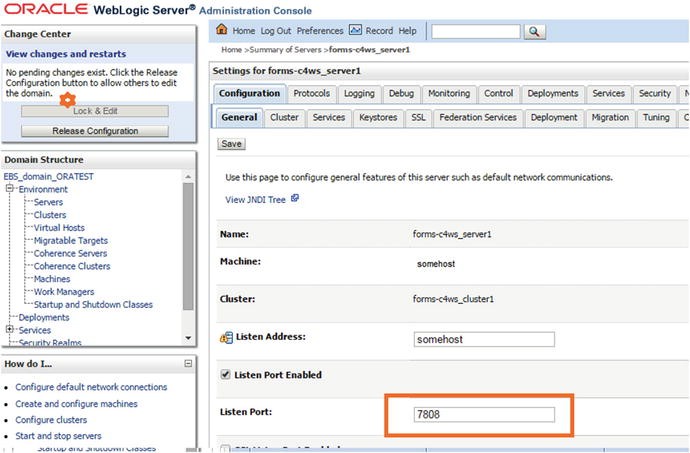This screenshot has height=453, width=690.
Task: Open the Logging tab
Action: [x=359, y=93]
